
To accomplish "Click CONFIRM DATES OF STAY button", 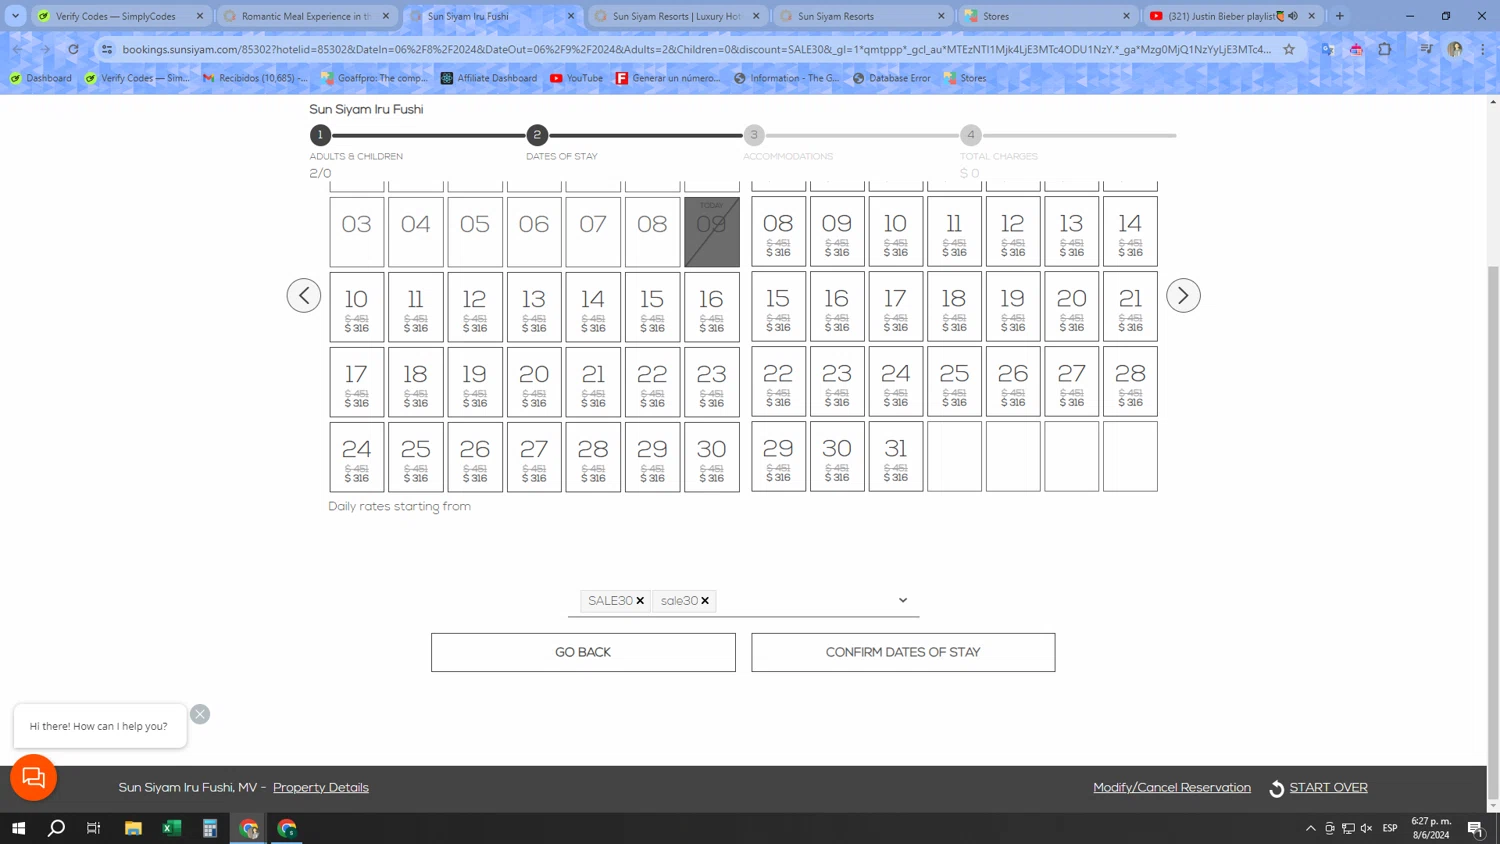I will click(903, 652).
